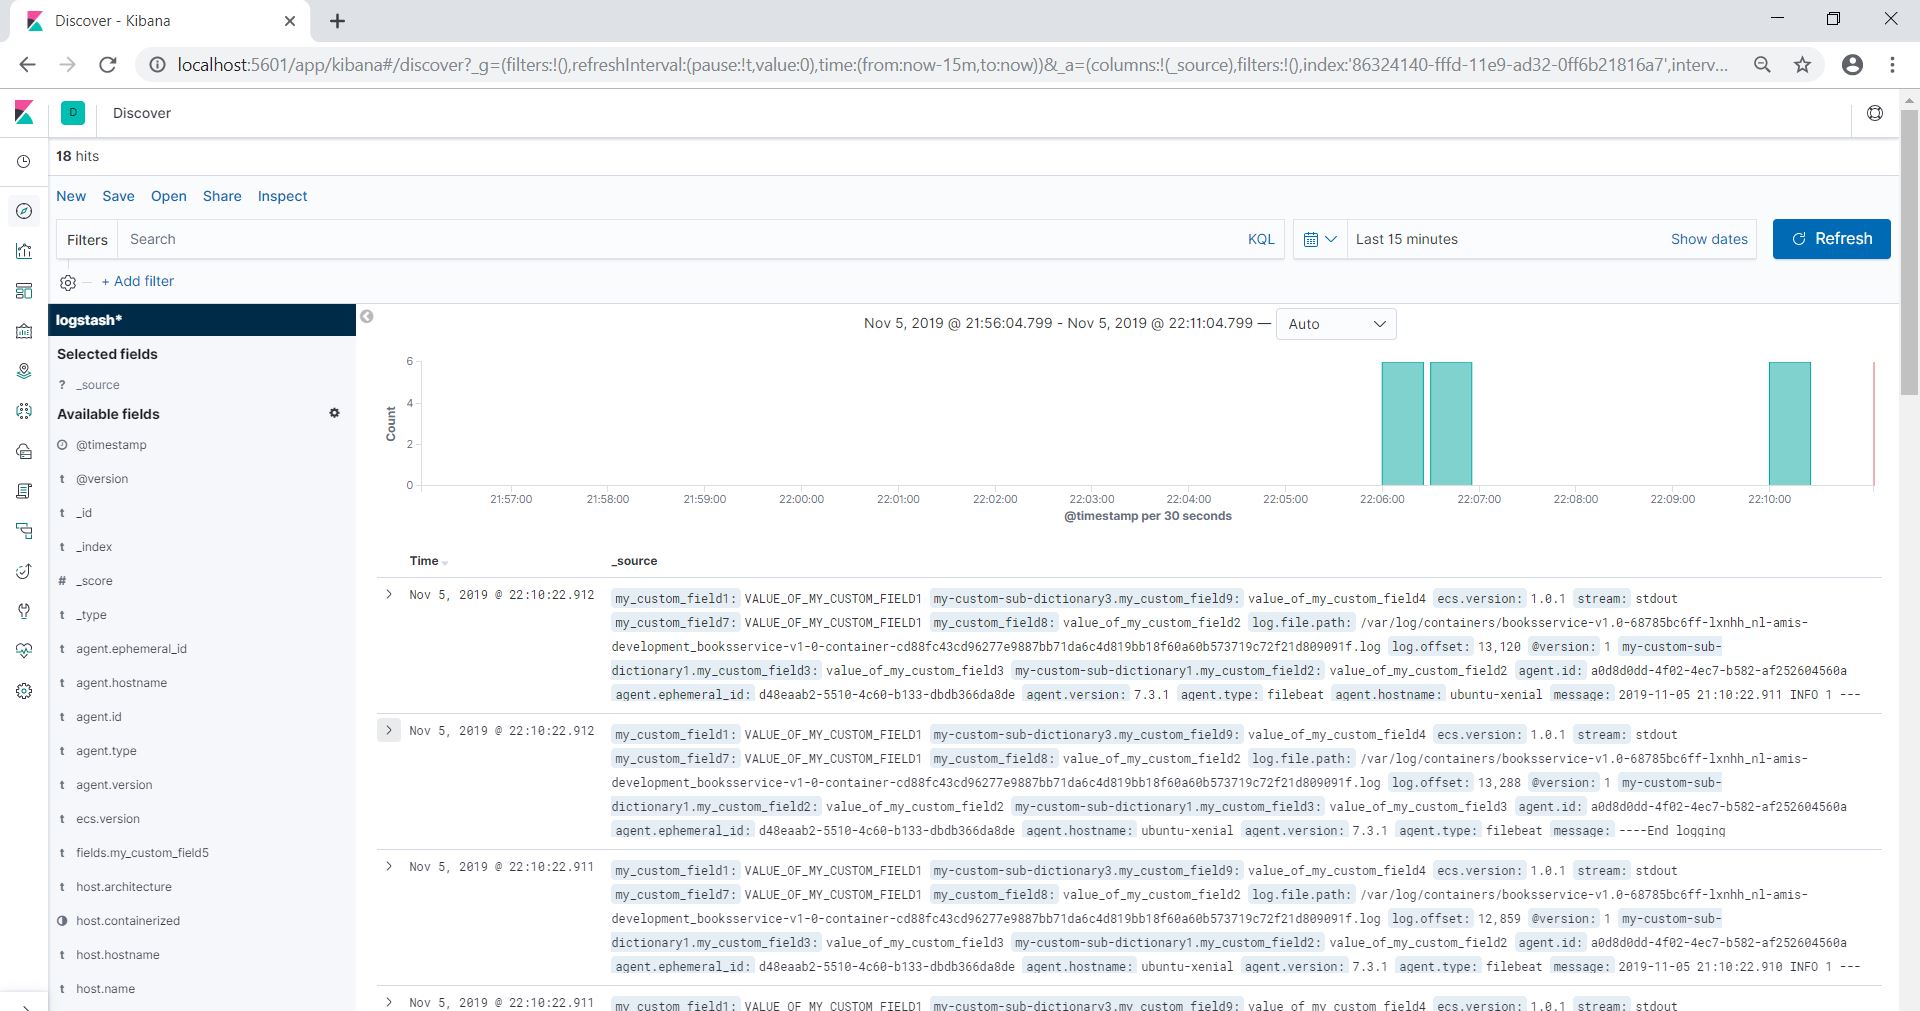Image resolution: width=1920 pixels, height=1011 pixels.
Task: Open the Discover compass icon in sidebar
Action: [x=24, y=211]
